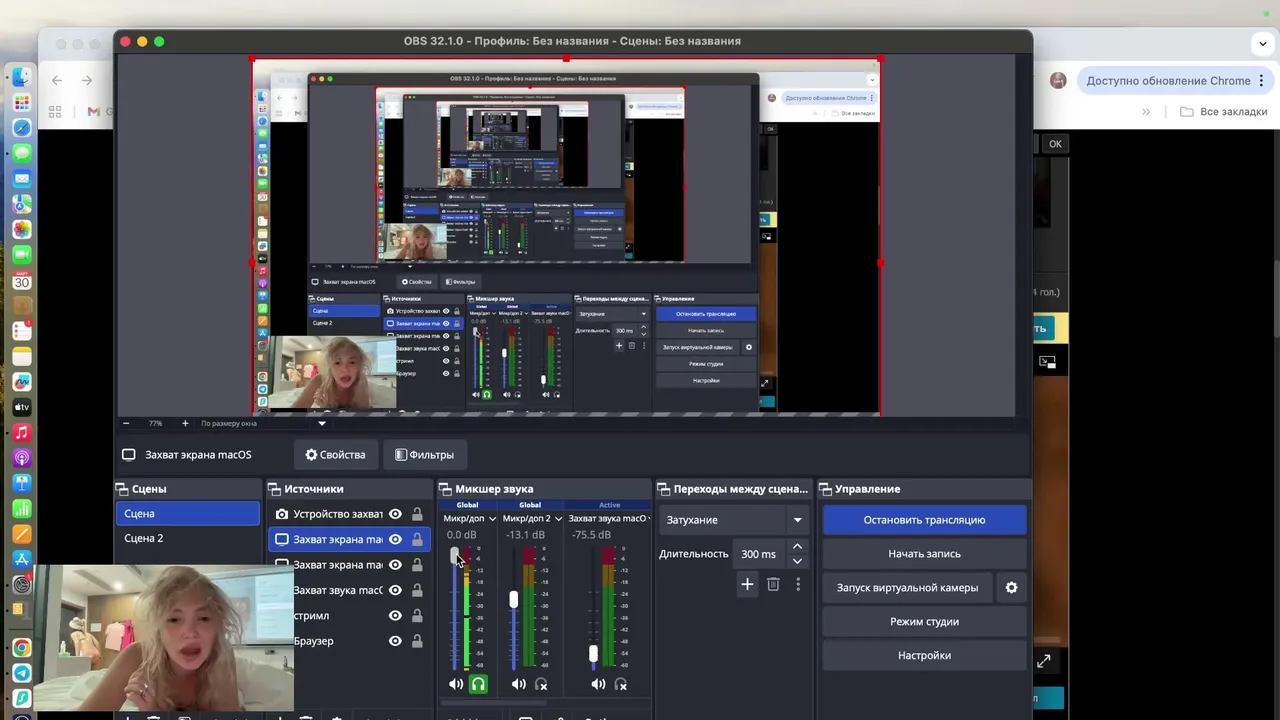Open Finder from the macOS Dock

pos(21,77)
